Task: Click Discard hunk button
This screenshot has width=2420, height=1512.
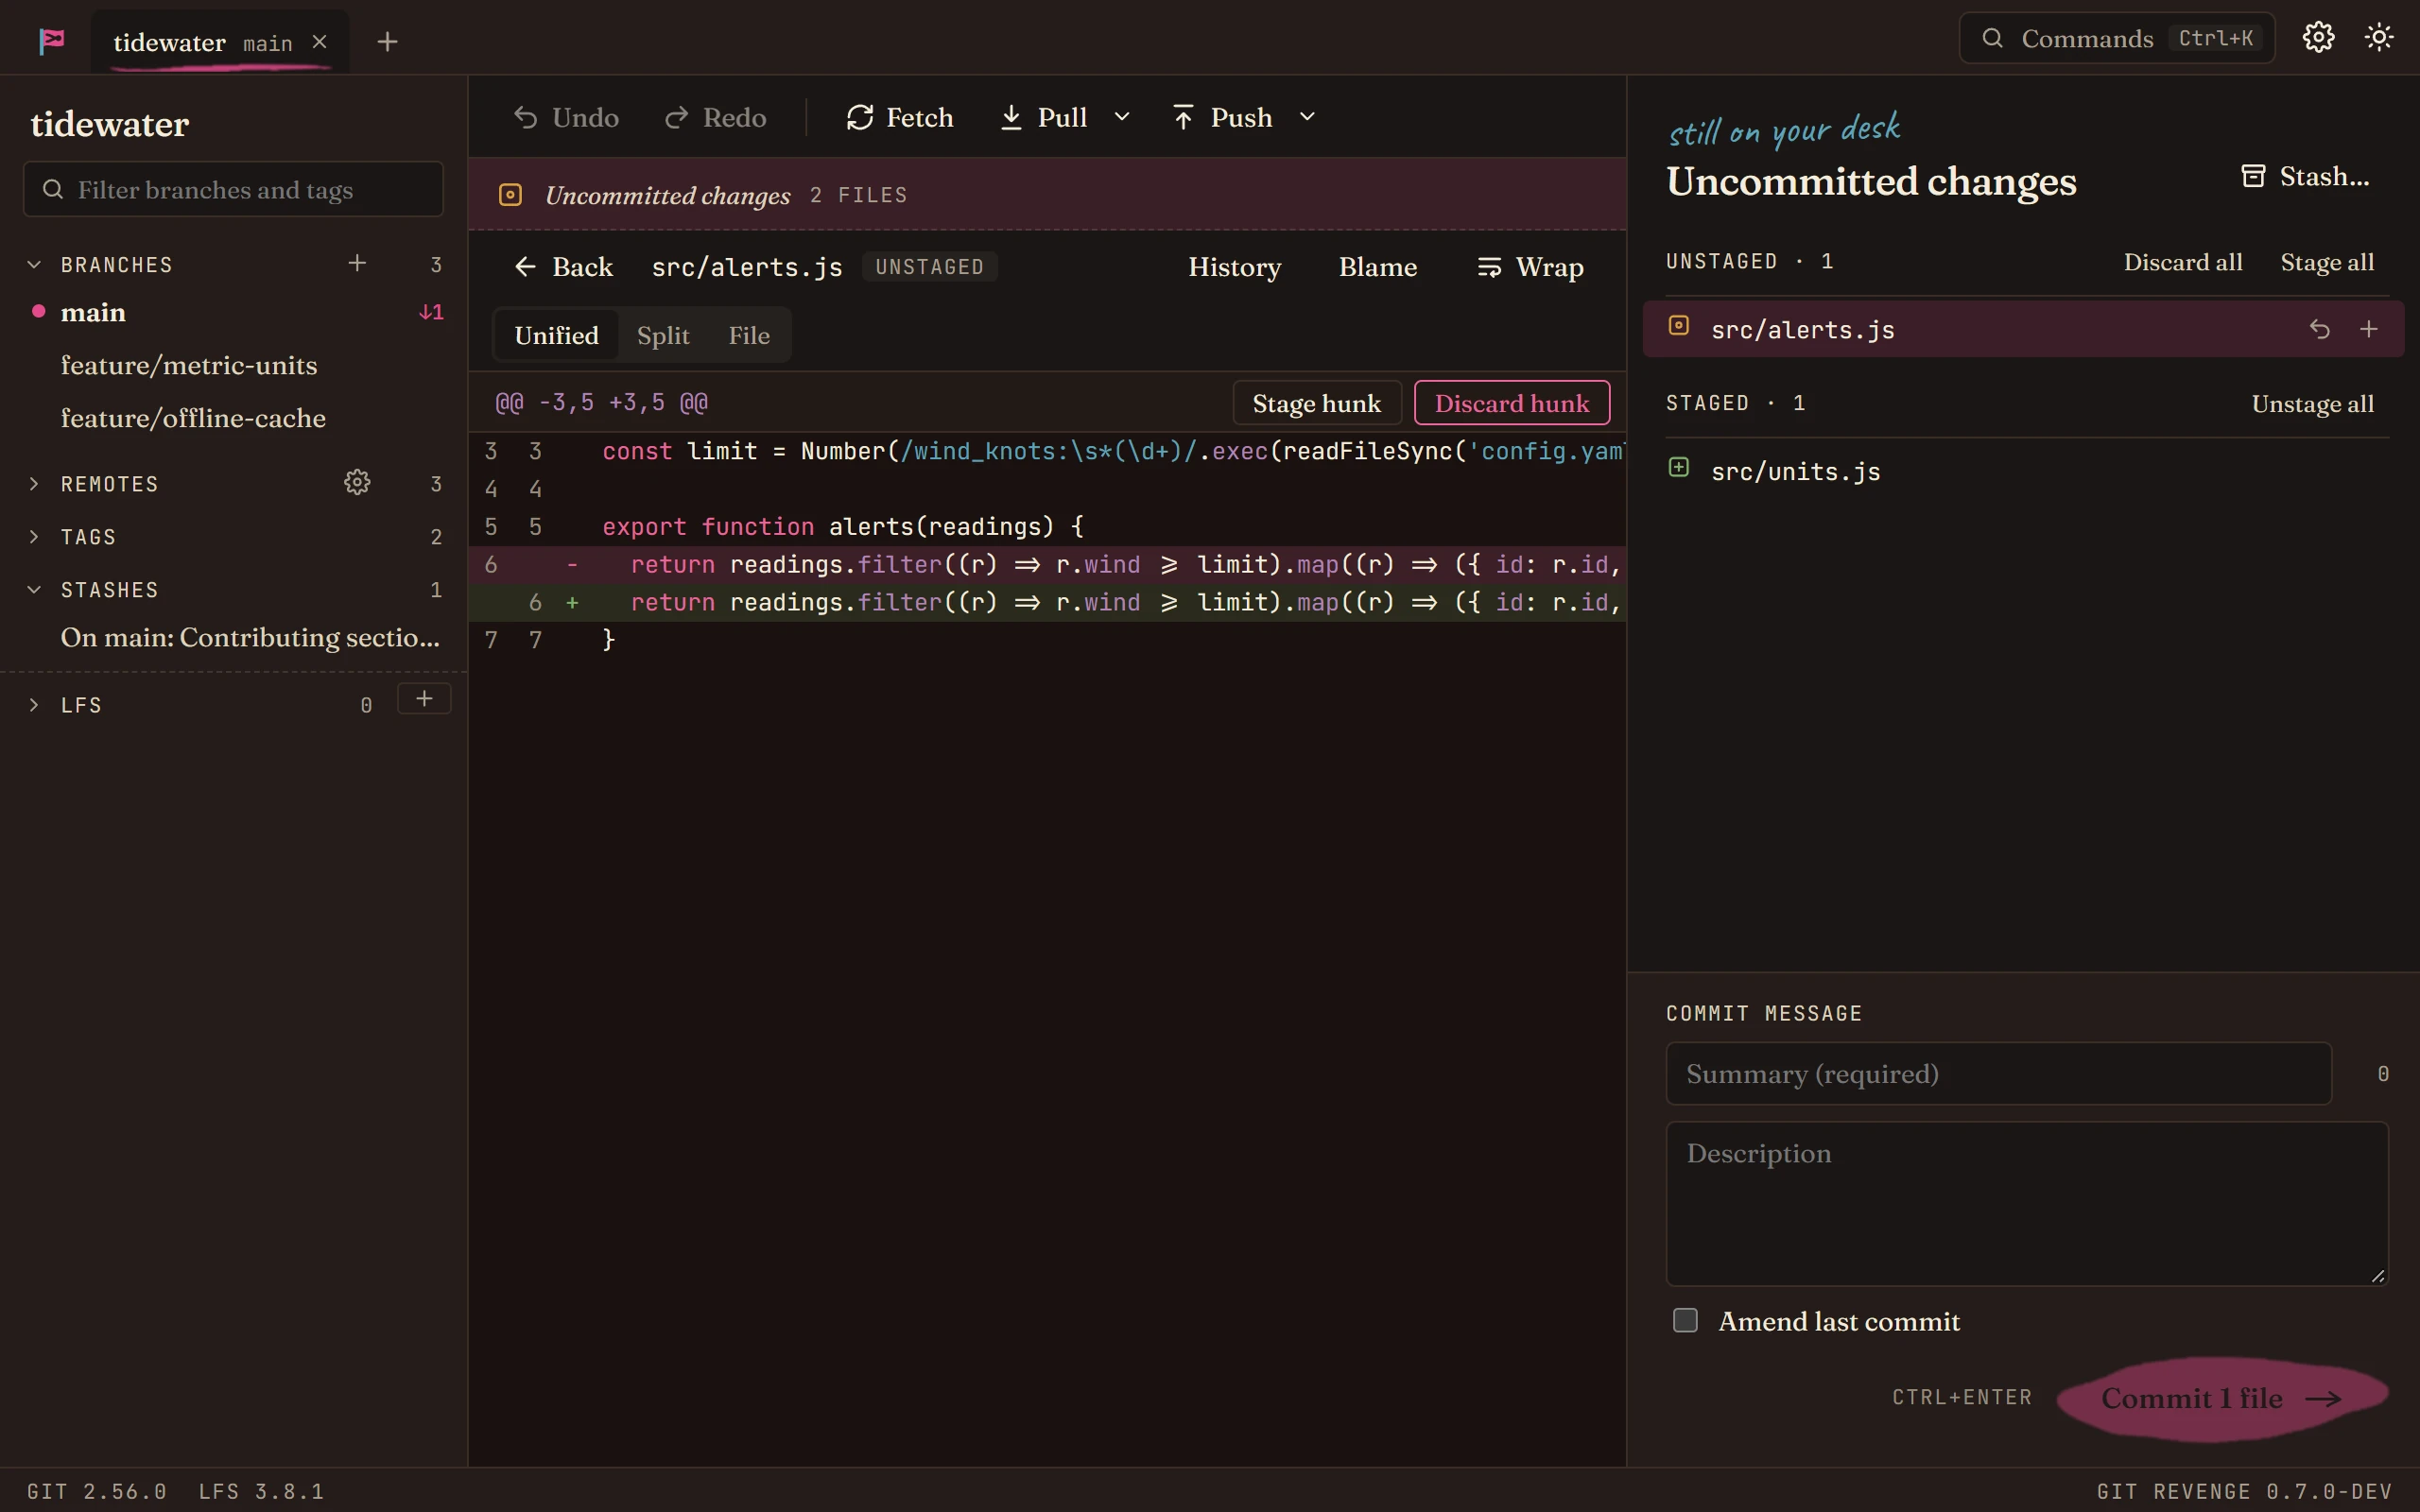Action: [1512, 403]
